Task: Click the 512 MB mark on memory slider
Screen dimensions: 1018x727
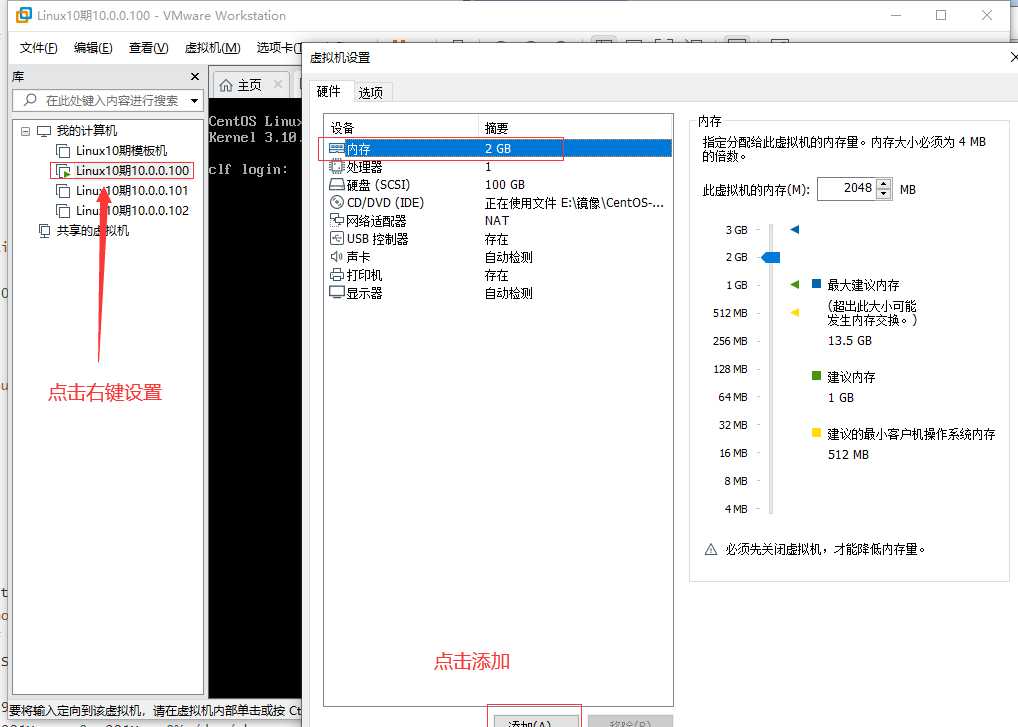Action: pyautogui.click(x=730, y=313)
